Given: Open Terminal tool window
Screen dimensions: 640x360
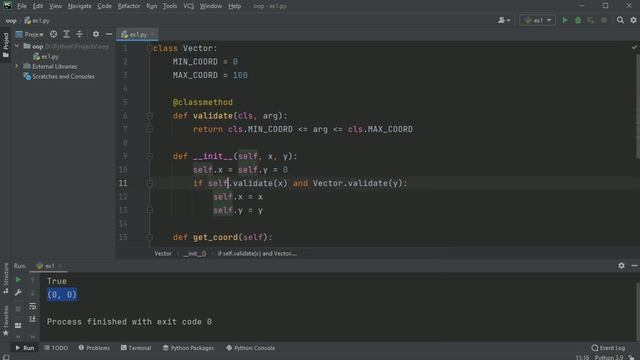Looking at the screenshot, I should (136, 348).
